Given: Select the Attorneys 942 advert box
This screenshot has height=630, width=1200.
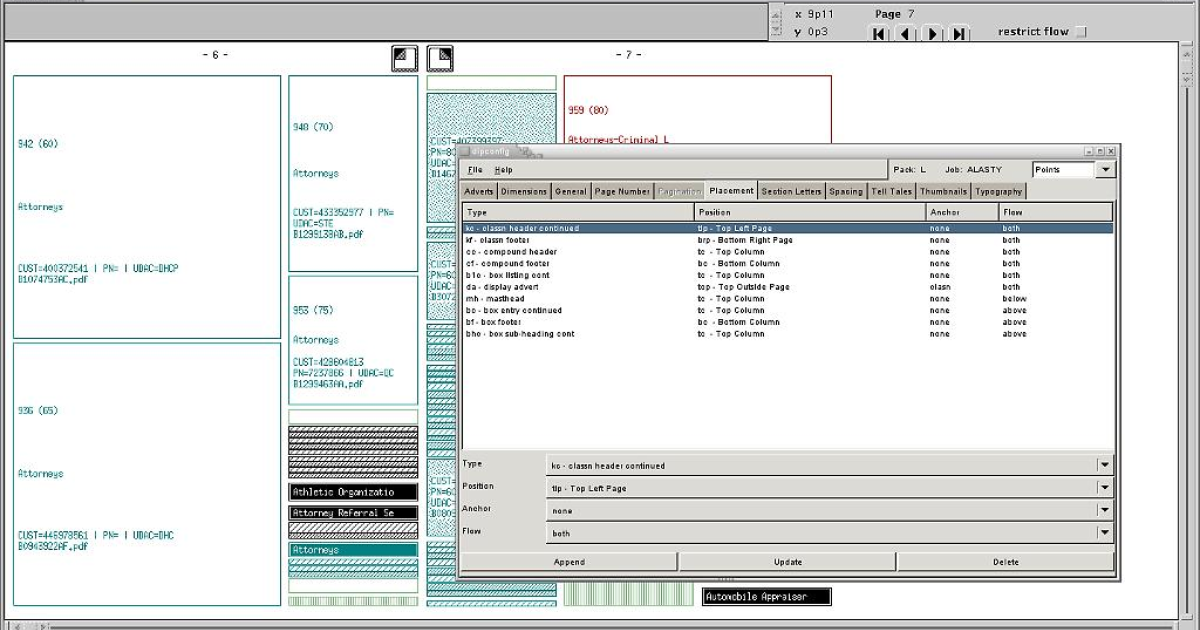Looking at the screenshot, I should click(x=147, y=207).
